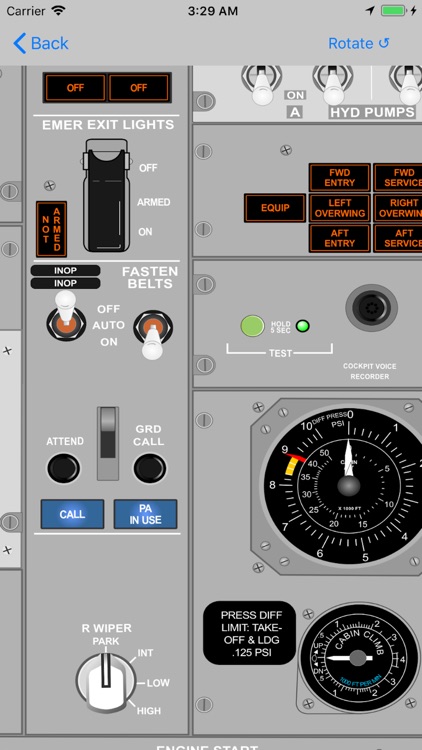The width and height of the screenshot is (422, 750).
Task: Click the PRESS DIFF LIMIT placard
Action: 250,633
